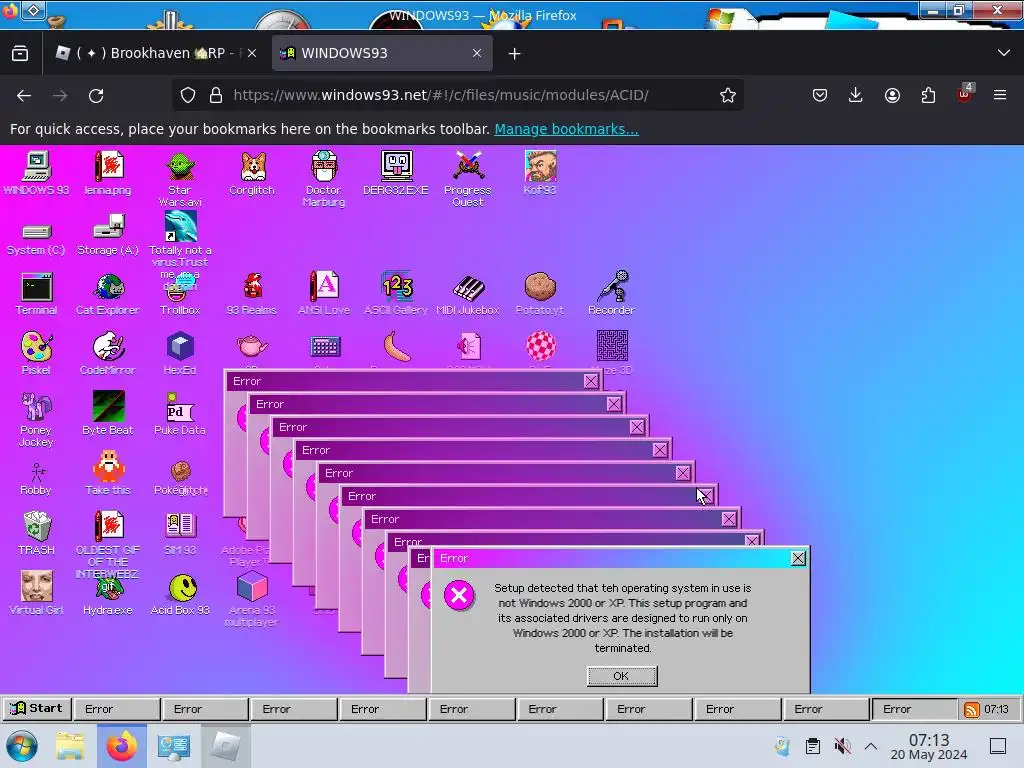Open the Star Wars.avi icon
This screenshot has height=768, width=1024.
point(180,179)
